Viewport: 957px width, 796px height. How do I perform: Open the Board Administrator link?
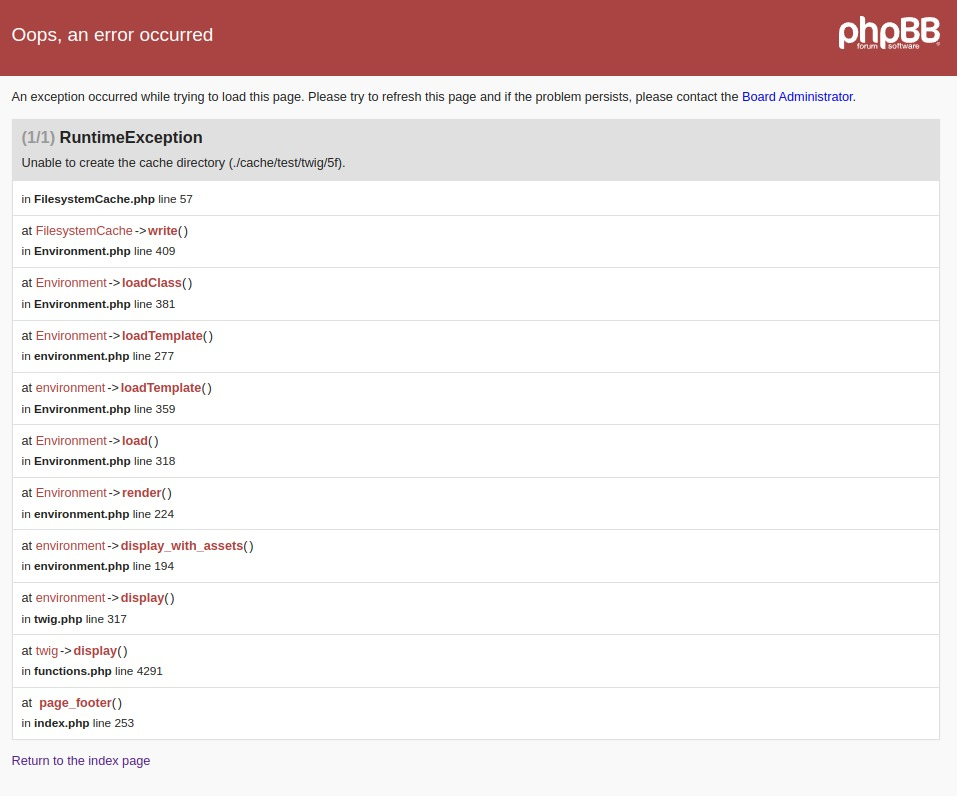797,97
